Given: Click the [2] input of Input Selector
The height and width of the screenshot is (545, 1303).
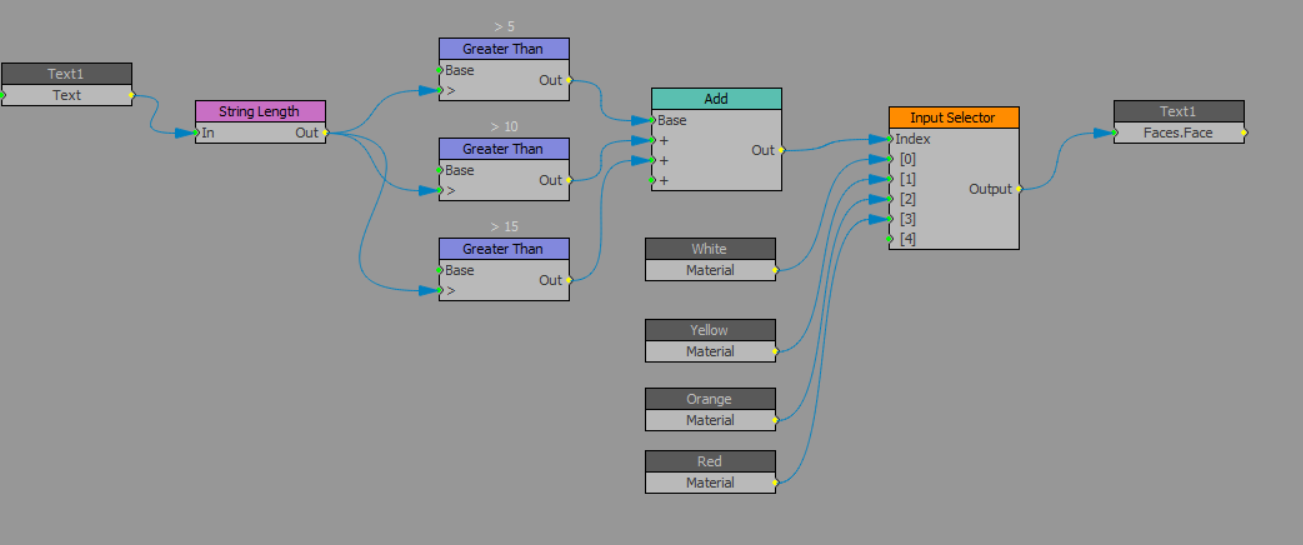Looking at the screenshot, I should (x=890, y=199).
